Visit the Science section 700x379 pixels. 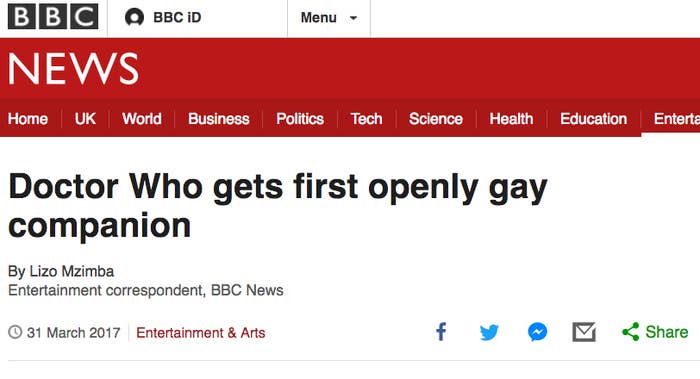pos(436,119)
